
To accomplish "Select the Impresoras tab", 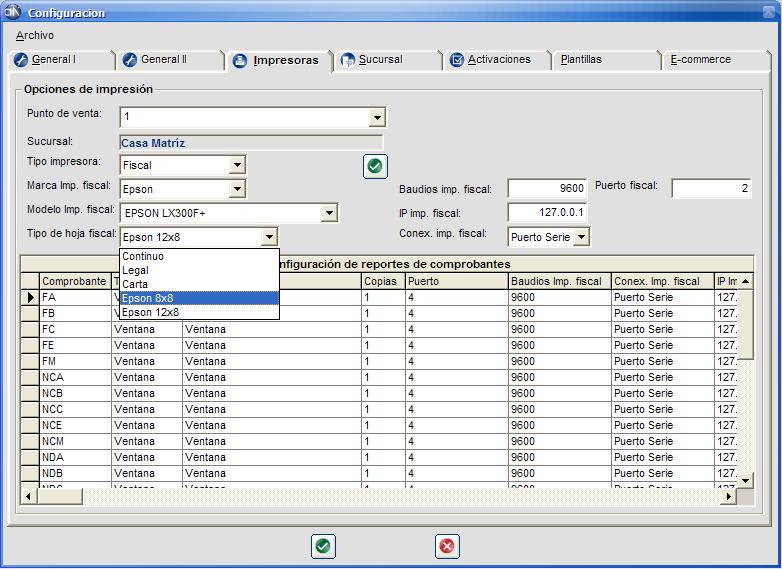I will point(280,61).
